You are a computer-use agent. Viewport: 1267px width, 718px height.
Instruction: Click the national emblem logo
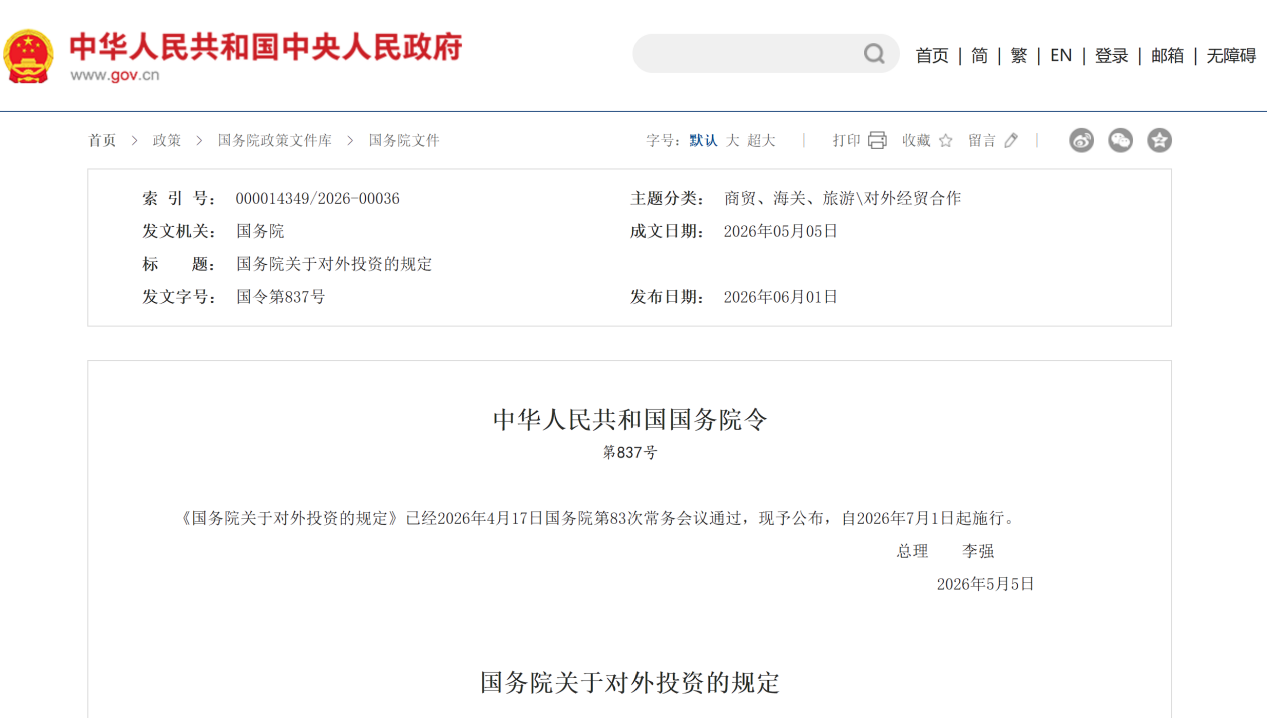[x=28, y=56]
